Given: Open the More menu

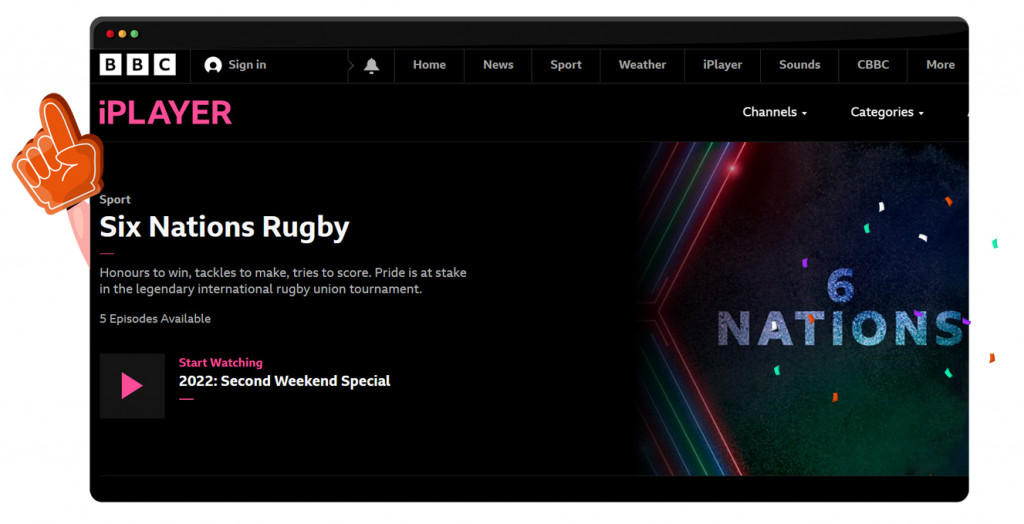Looking at the screenshot, I should click(940, 65).
